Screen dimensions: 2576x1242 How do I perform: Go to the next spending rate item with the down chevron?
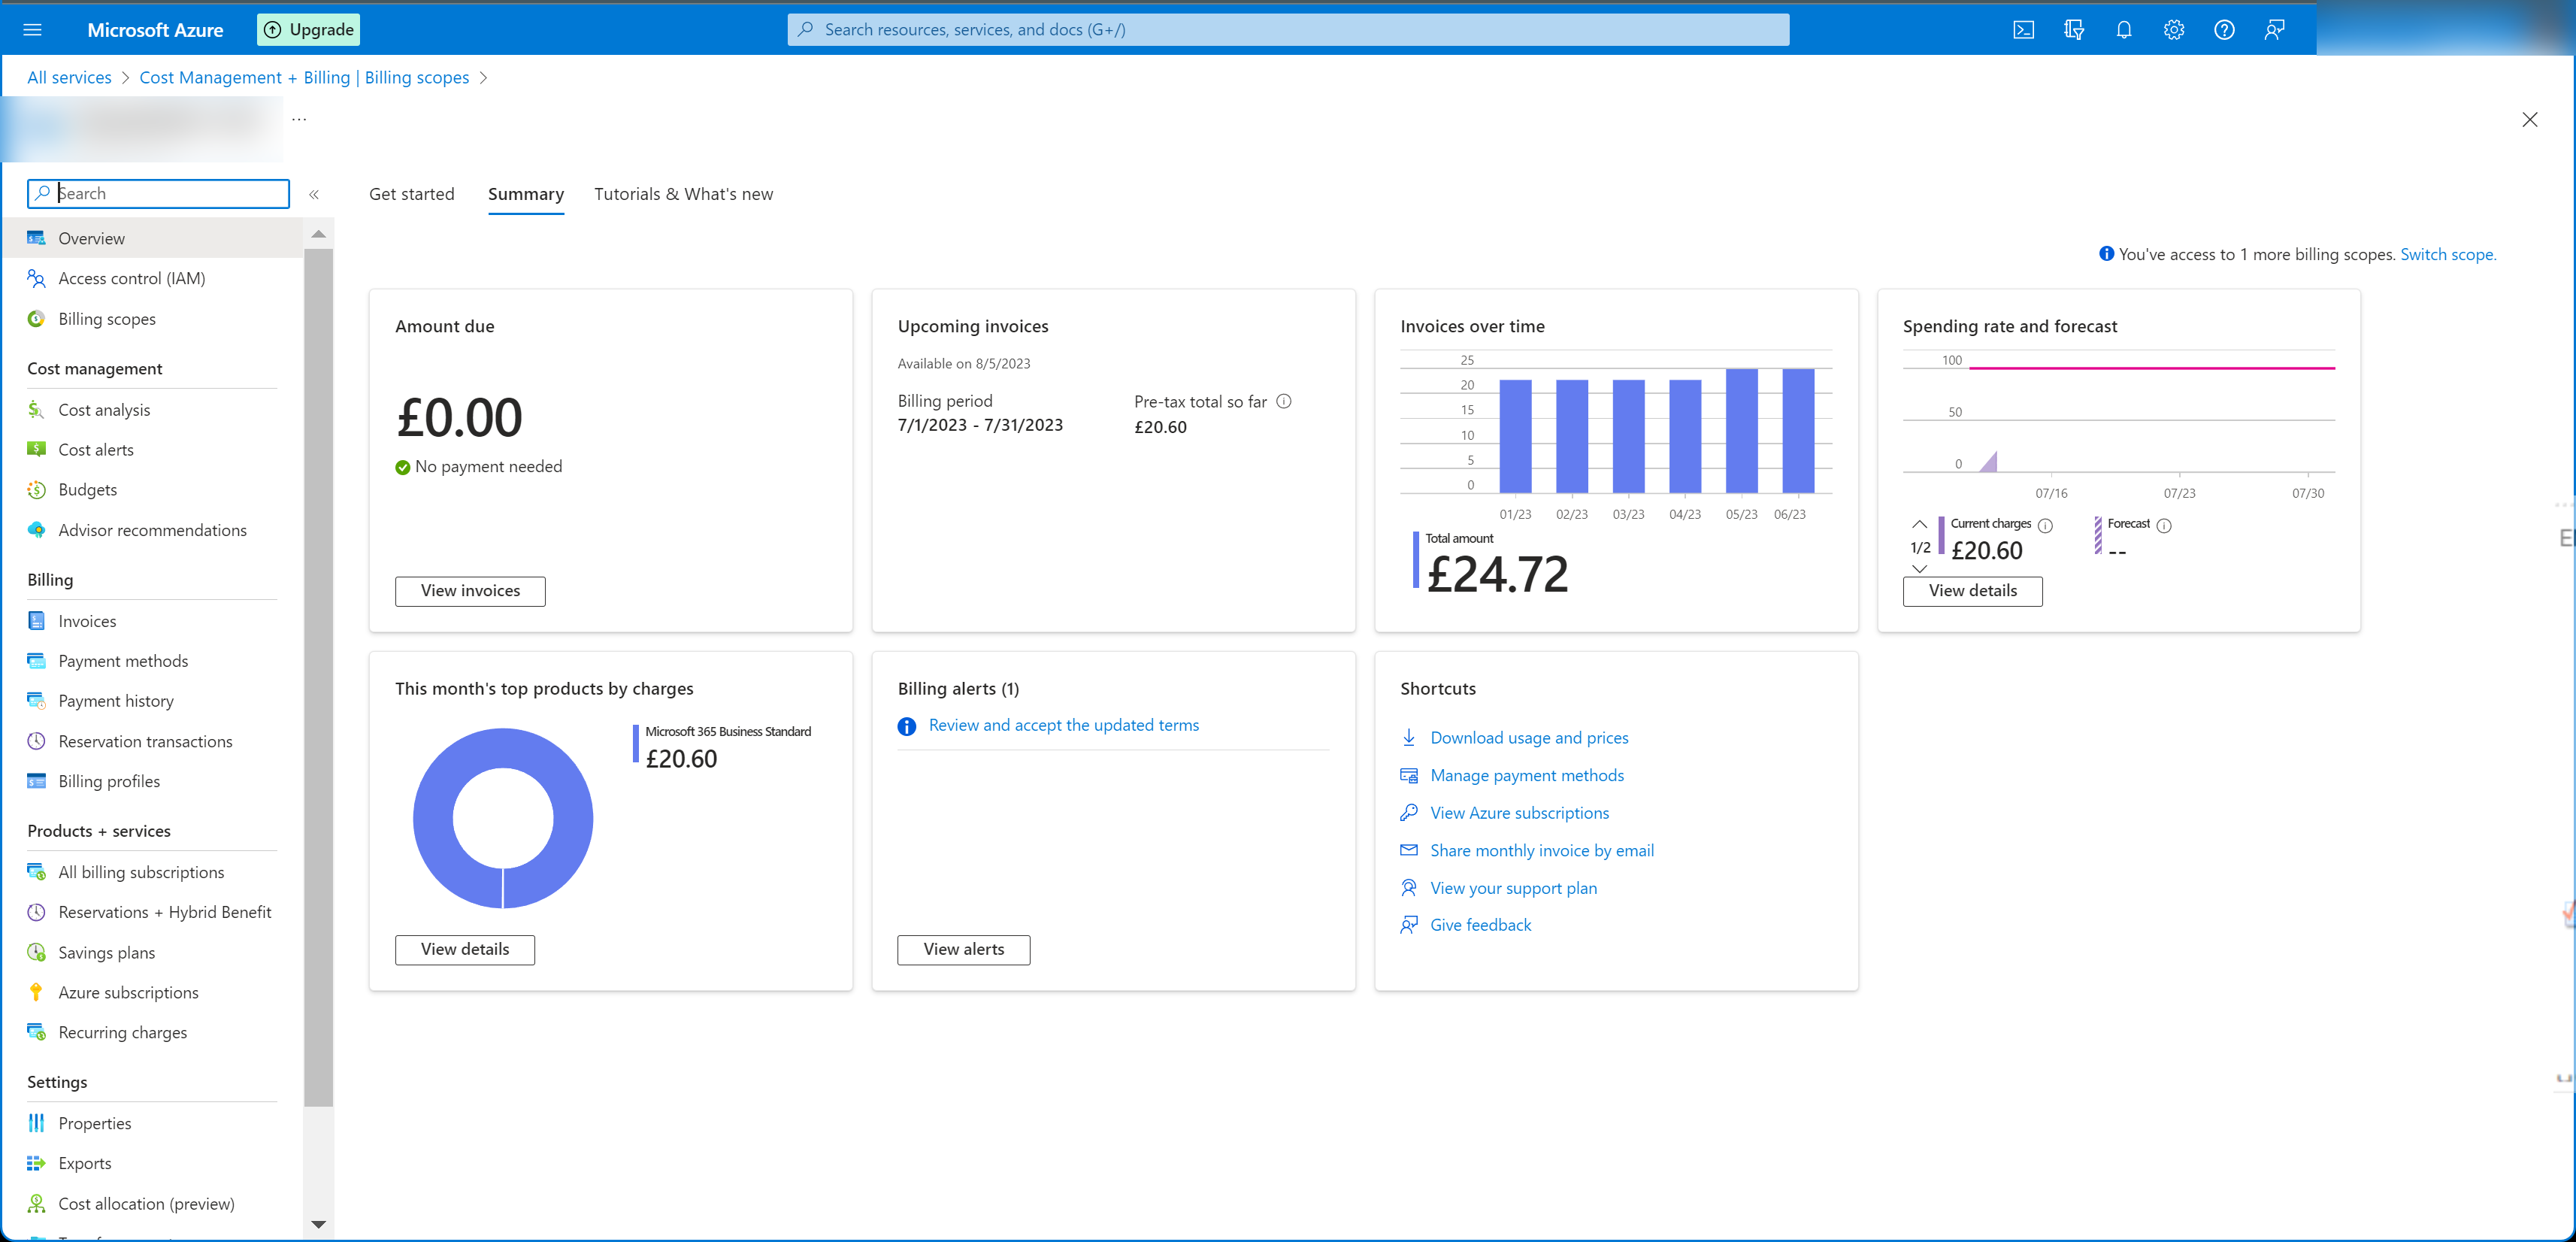click(1919, 568)
